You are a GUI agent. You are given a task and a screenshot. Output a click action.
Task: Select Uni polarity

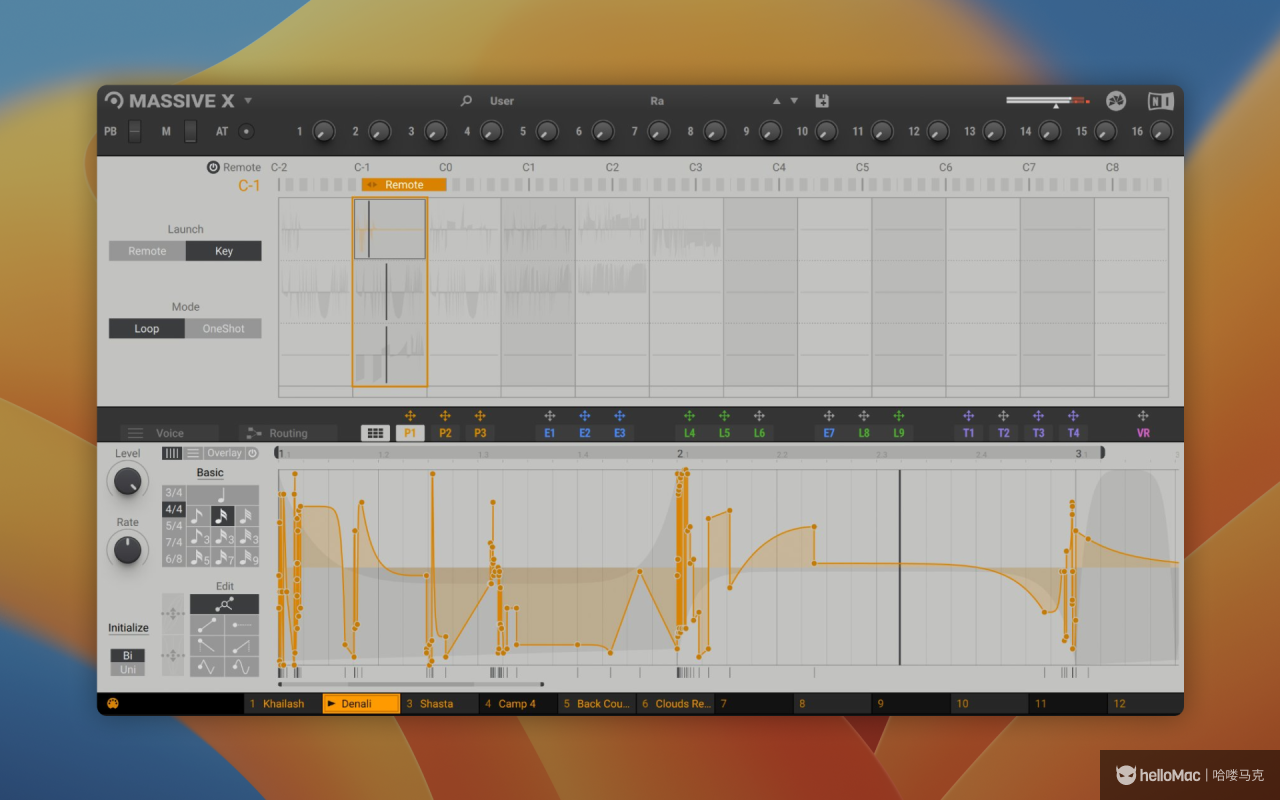point(127,669)
